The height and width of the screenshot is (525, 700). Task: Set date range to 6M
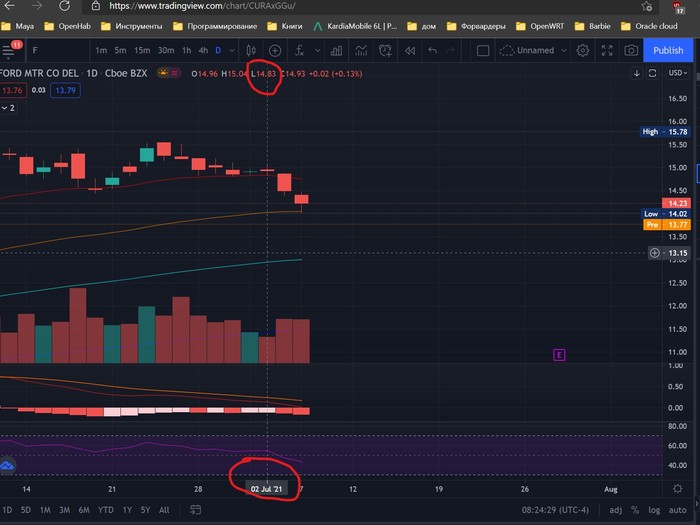pyautogui.click(x=84, y=510)
